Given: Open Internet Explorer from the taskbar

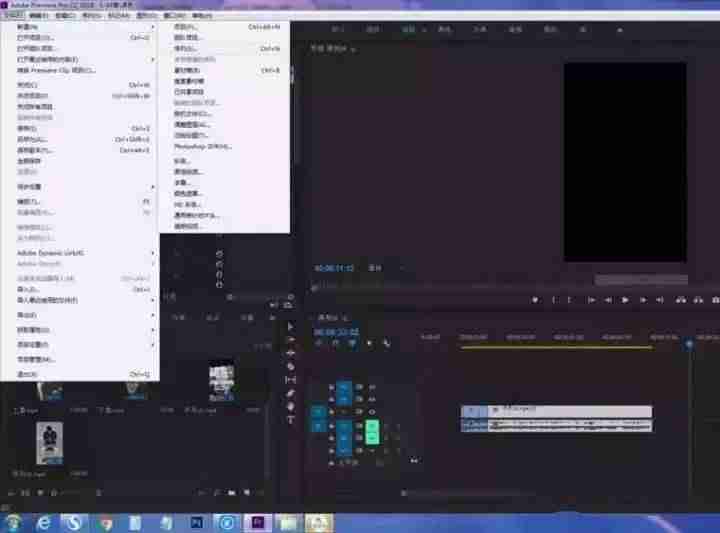Looking at the screenshot, I should point(44,522).
